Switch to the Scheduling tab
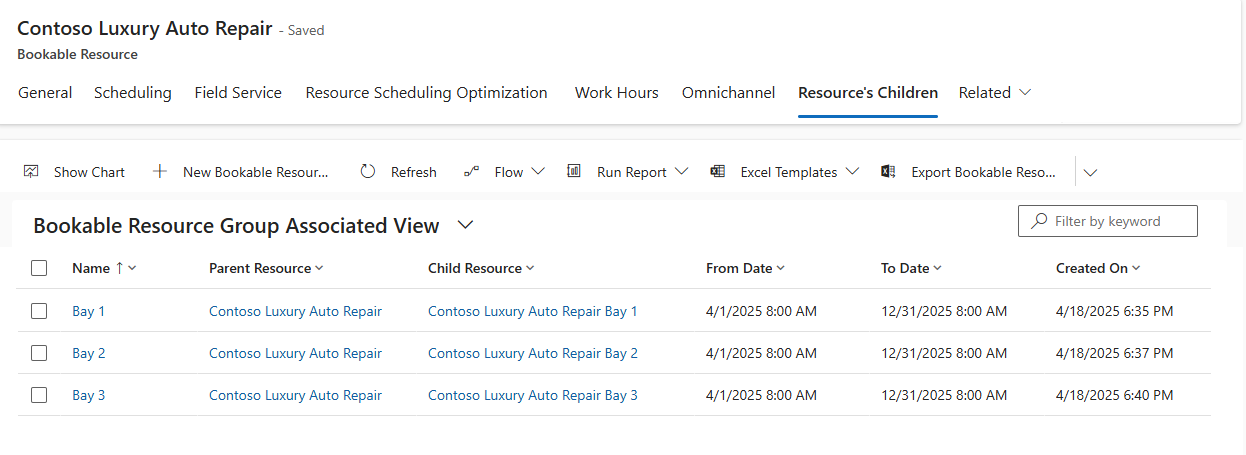This screenshot has height=455, width=1246. (x=132, y=93)
